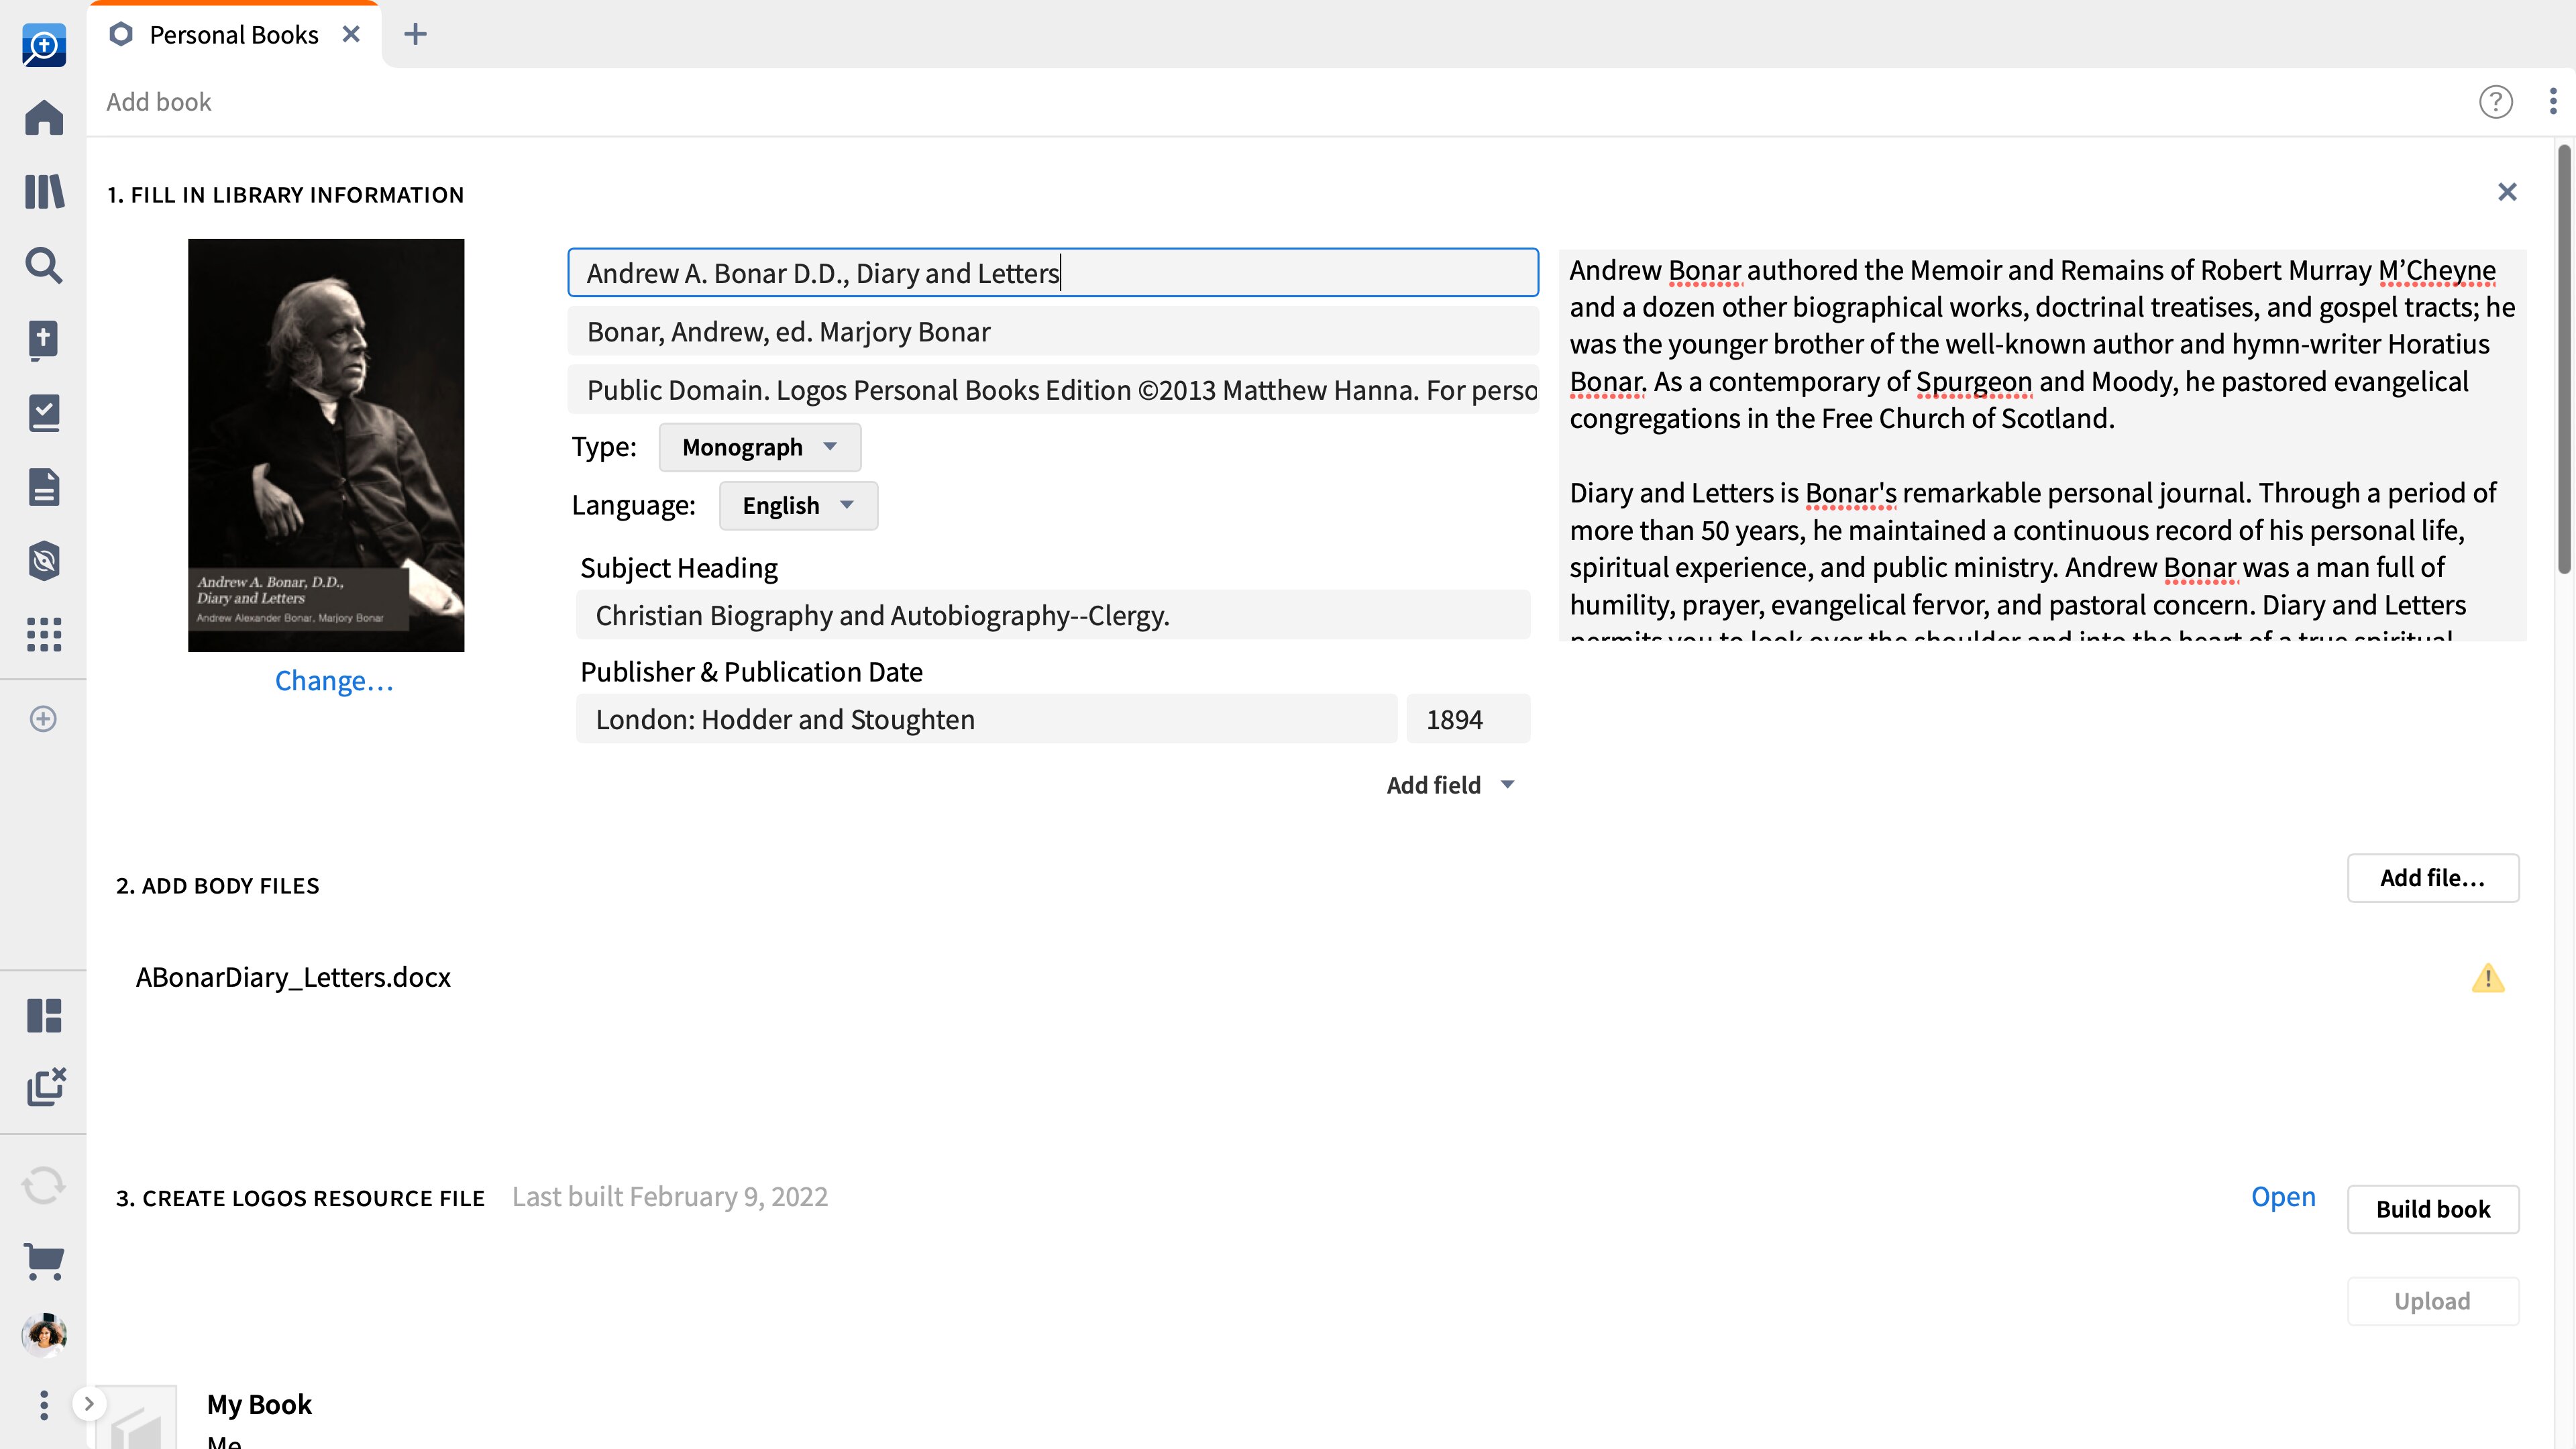Click Last built February 9, 2022 text
2576x1449 pixels.
click(670, 1197)
